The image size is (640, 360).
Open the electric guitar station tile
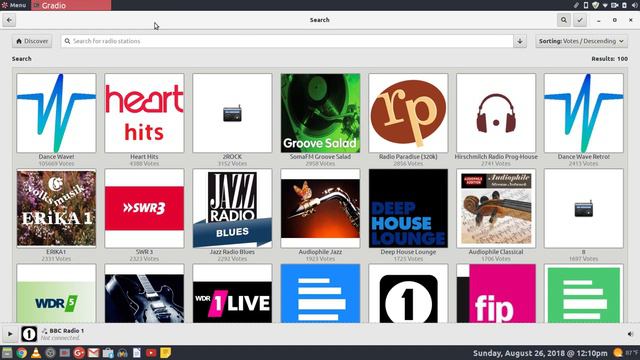tap(144, 293)
